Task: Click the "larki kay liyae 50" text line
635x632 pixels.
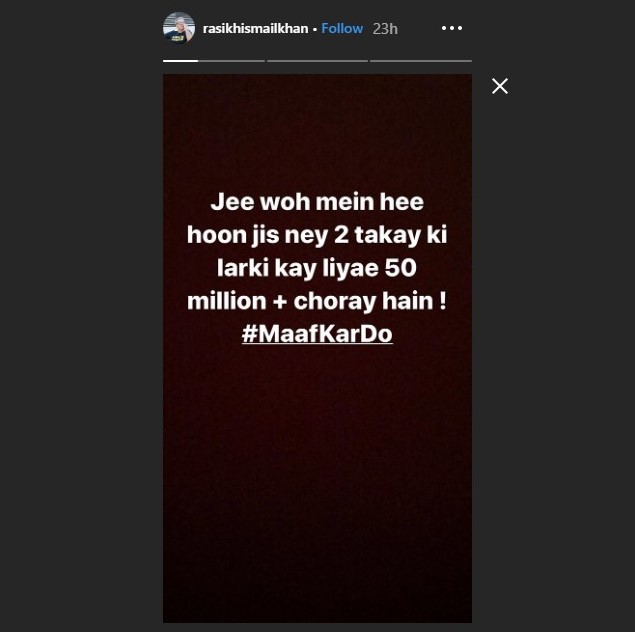Action: click(x=317, y=268)
